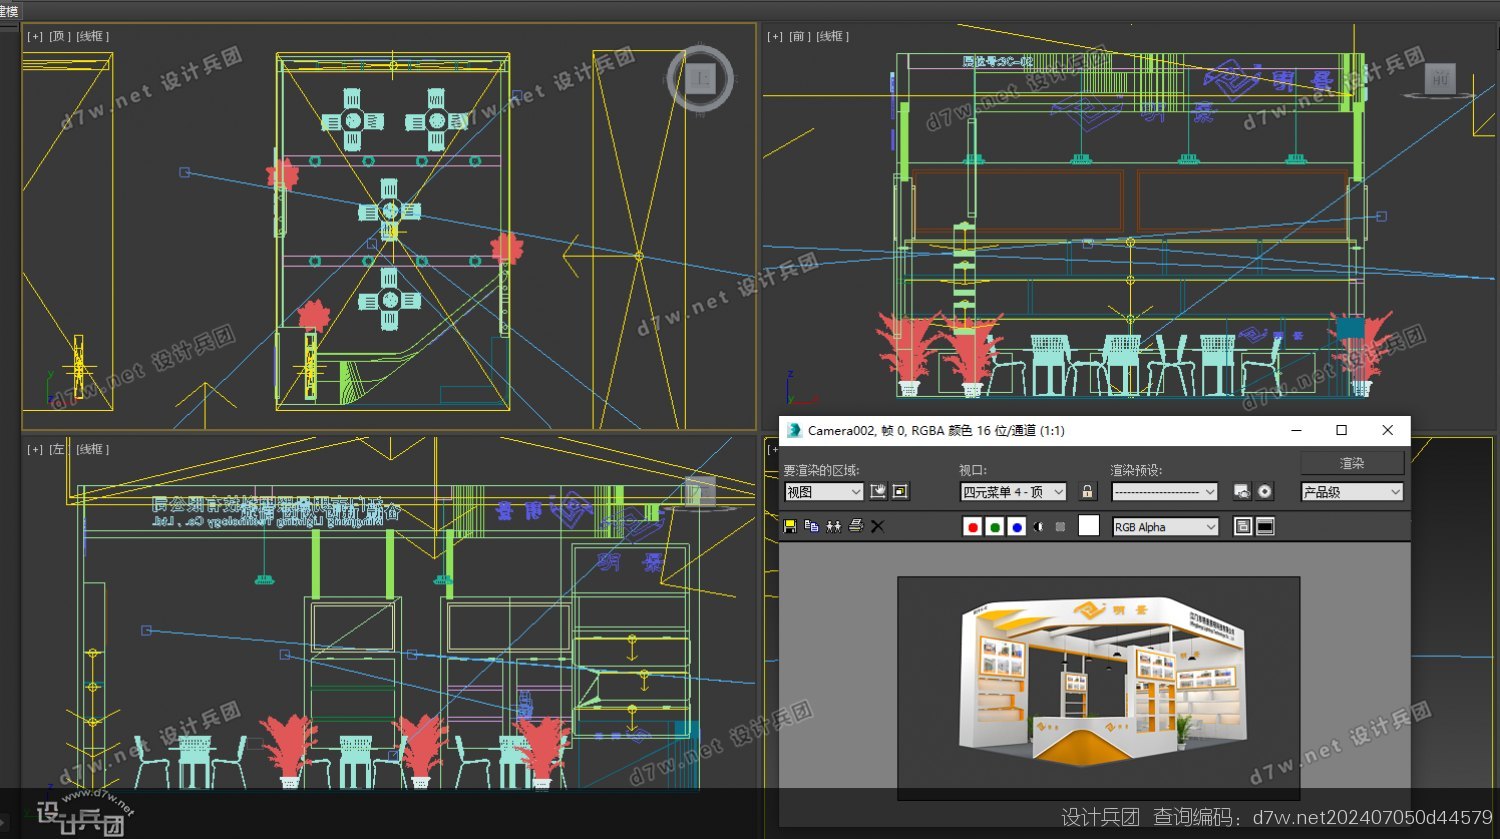Open the 四元菜单 4 - 顶 viewport dropdown

click(x=1013, y=492)
